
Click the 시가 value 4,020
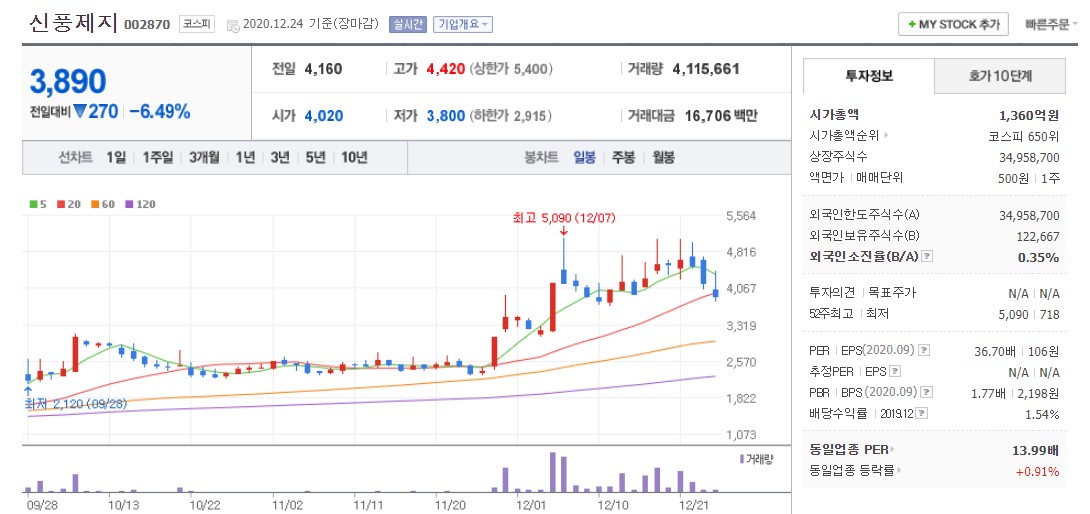click(x=324, y=115)
